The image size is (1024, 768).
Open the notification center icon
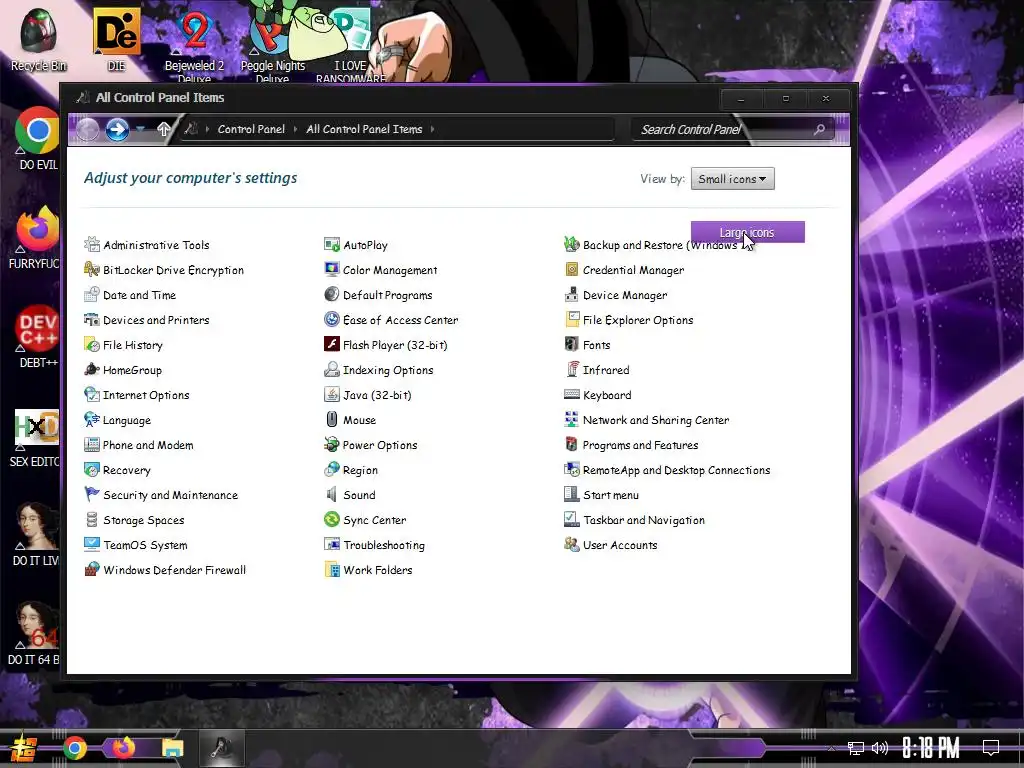991,747
